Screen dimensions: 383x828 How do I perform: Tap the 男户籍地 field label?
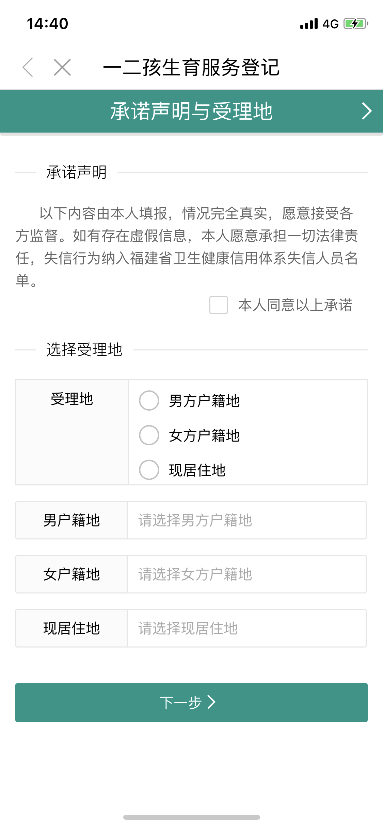[x=71, y=520]
